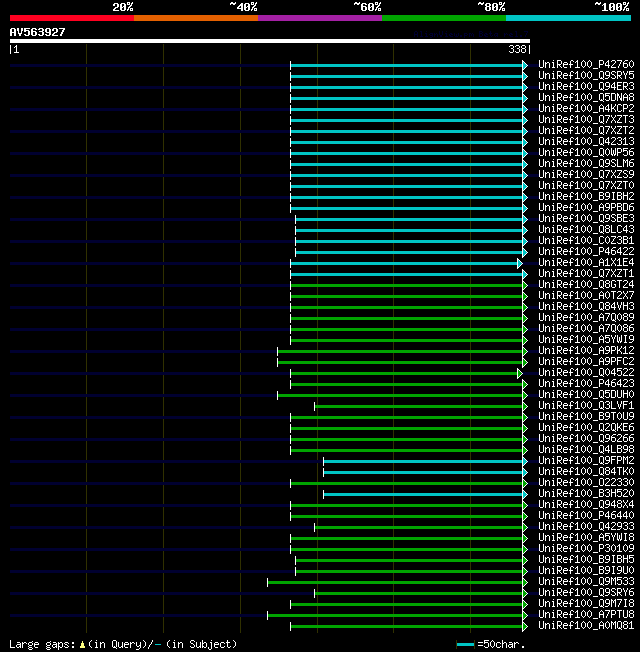Select UniRef100_Q42313 label
The height and width of the screenshot is (652, 640).
(x=586, y=142)
